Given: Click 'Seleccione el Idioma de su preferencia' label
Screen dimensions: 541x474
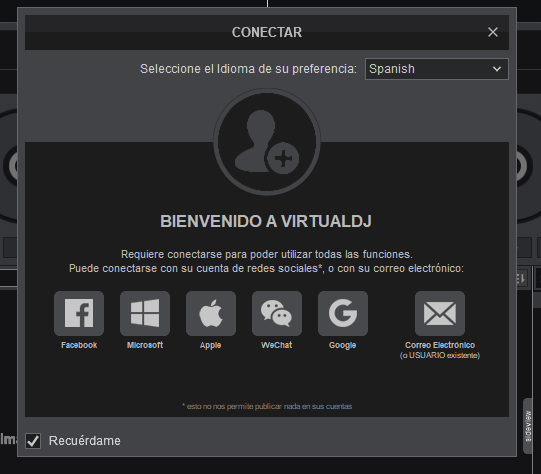Looking at the screenshot, I should (x=248, y=69).
